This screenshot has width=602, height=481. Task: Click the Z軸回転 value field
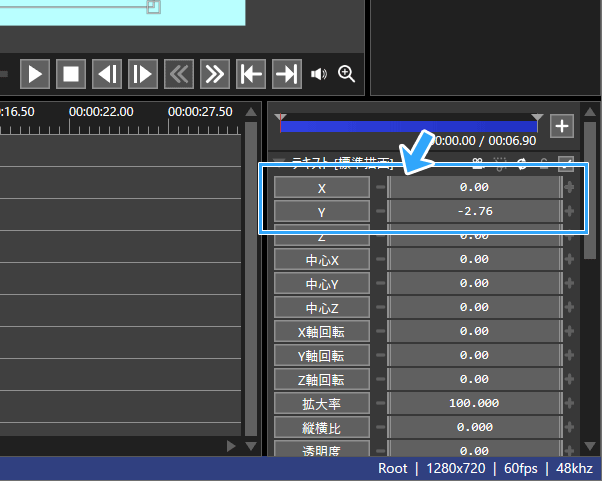click(475, 379)
